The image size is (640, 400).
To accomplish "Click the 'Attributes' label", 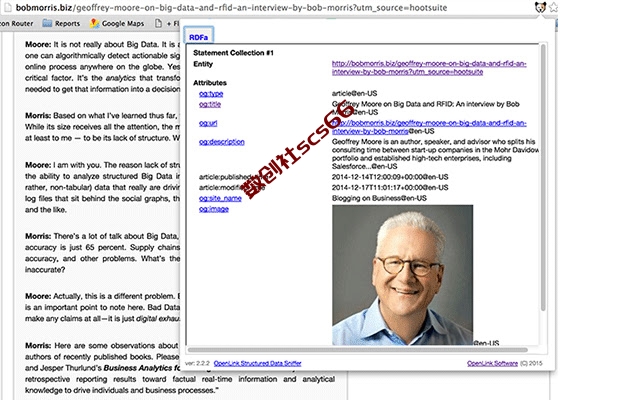I will pos(210,82).
